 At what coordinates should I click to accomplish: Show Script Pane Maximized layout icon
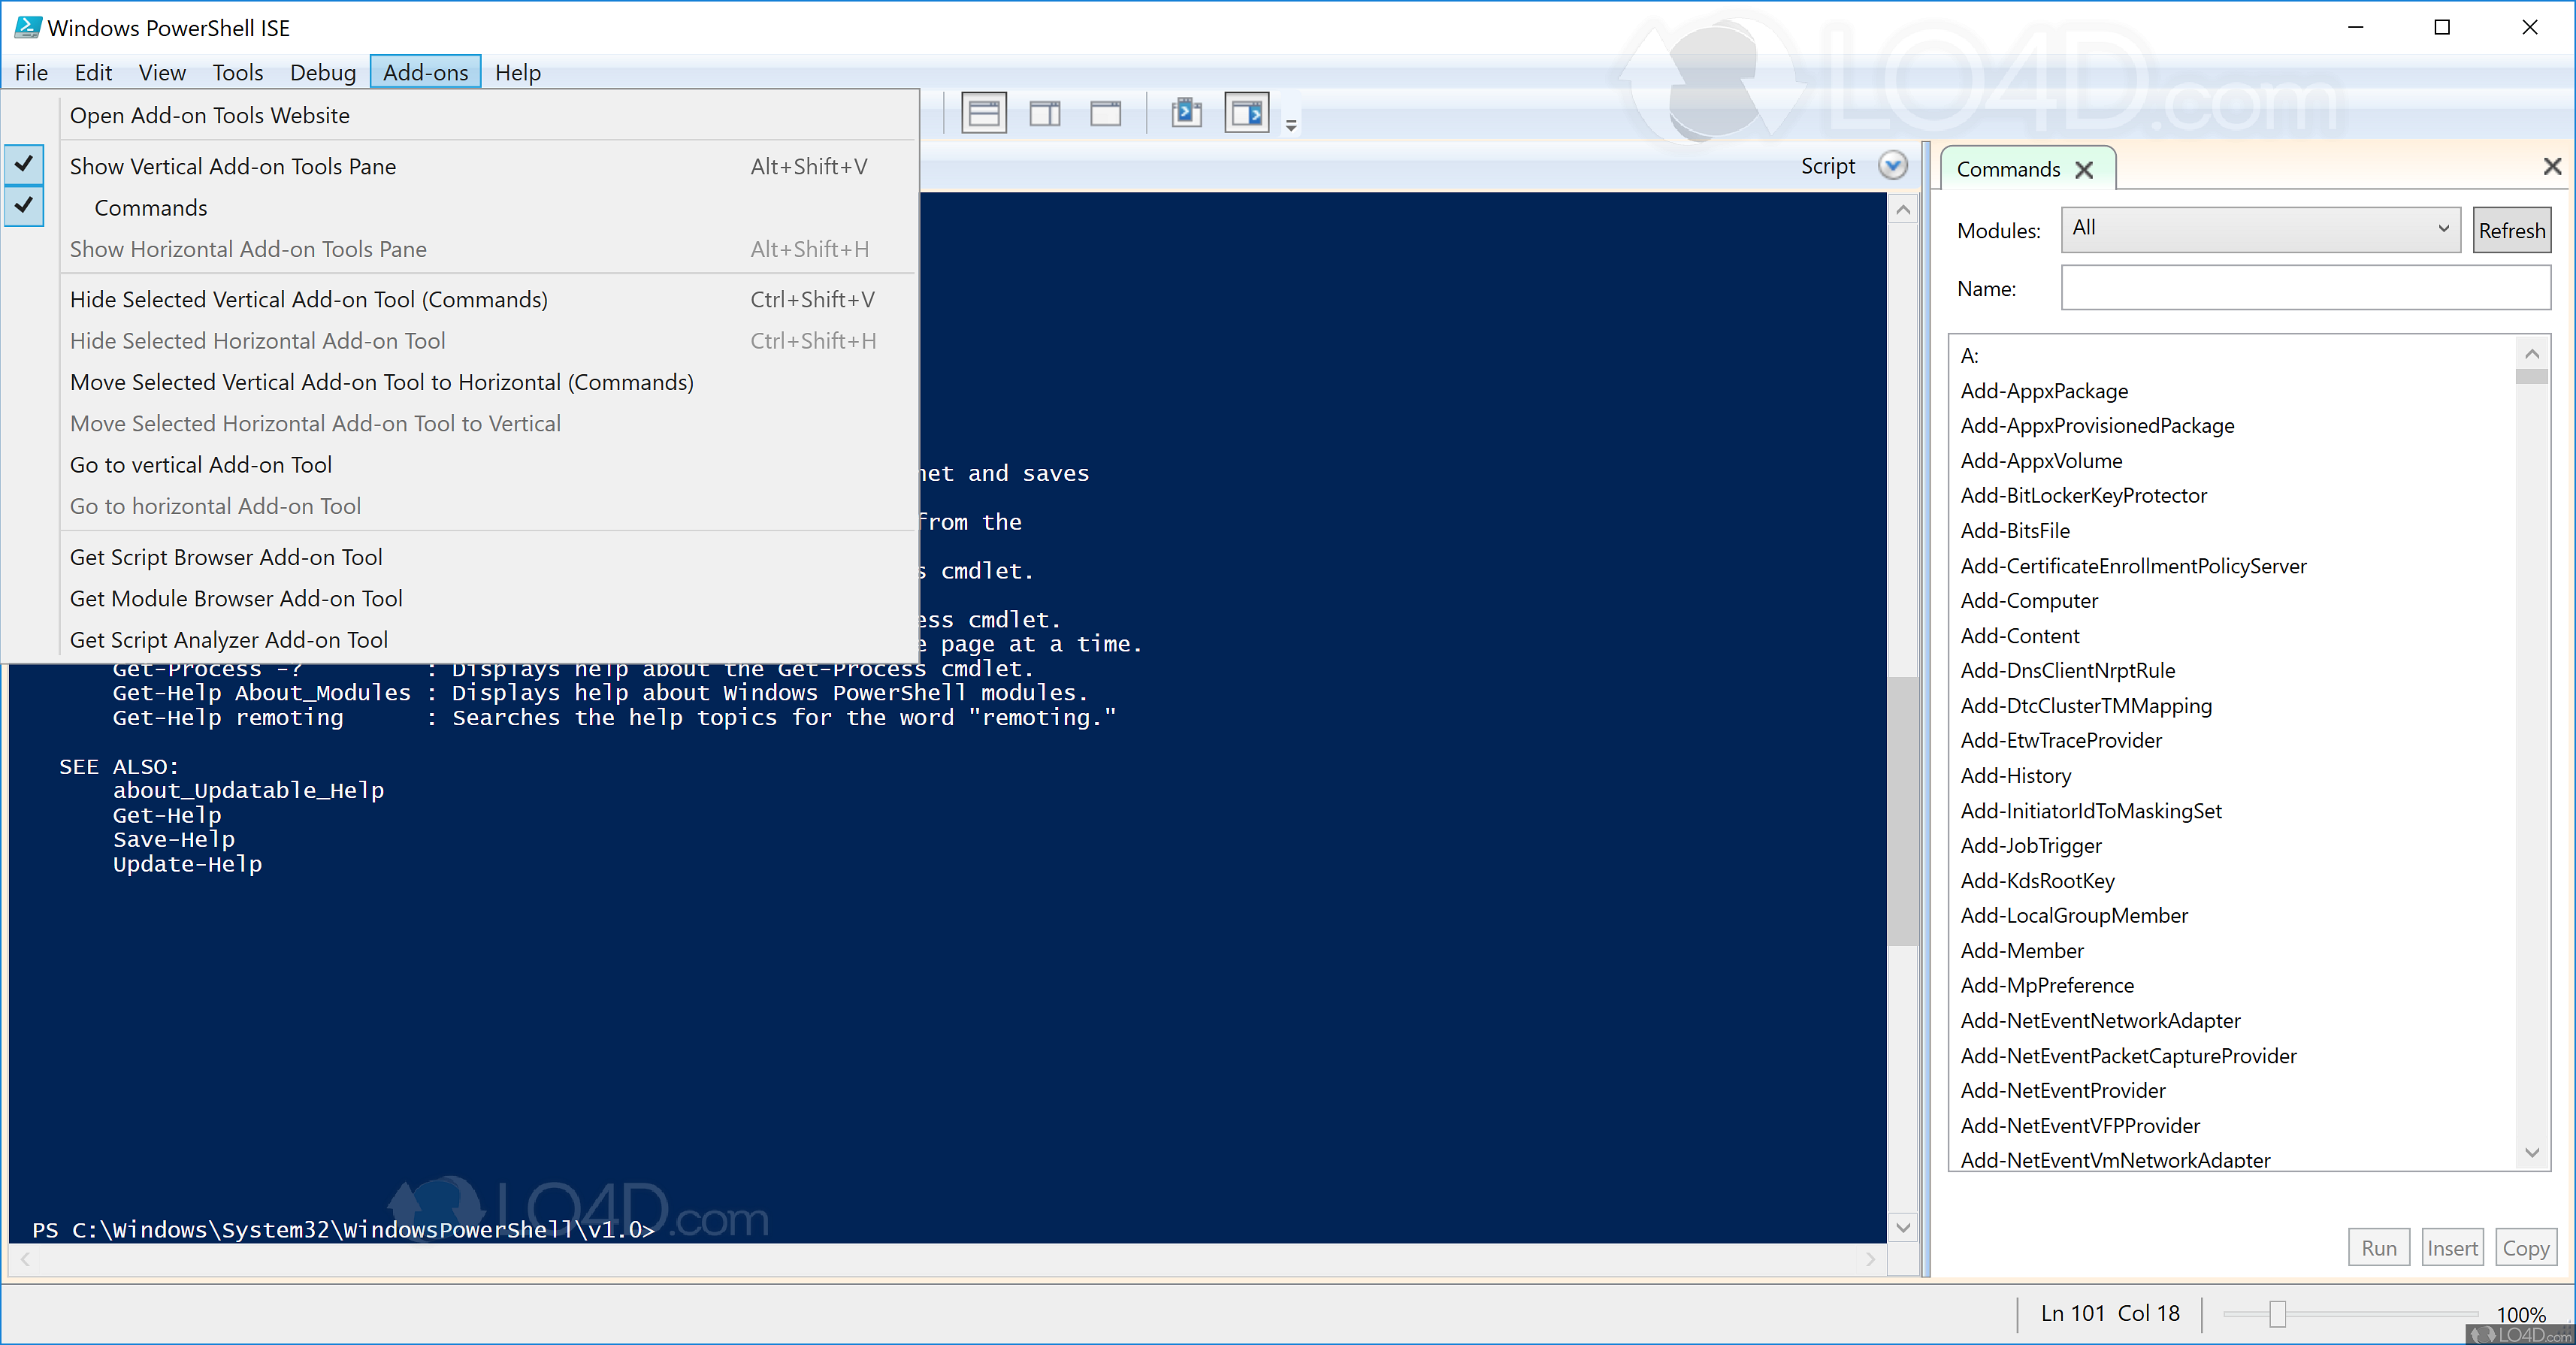coord(1105,113)
